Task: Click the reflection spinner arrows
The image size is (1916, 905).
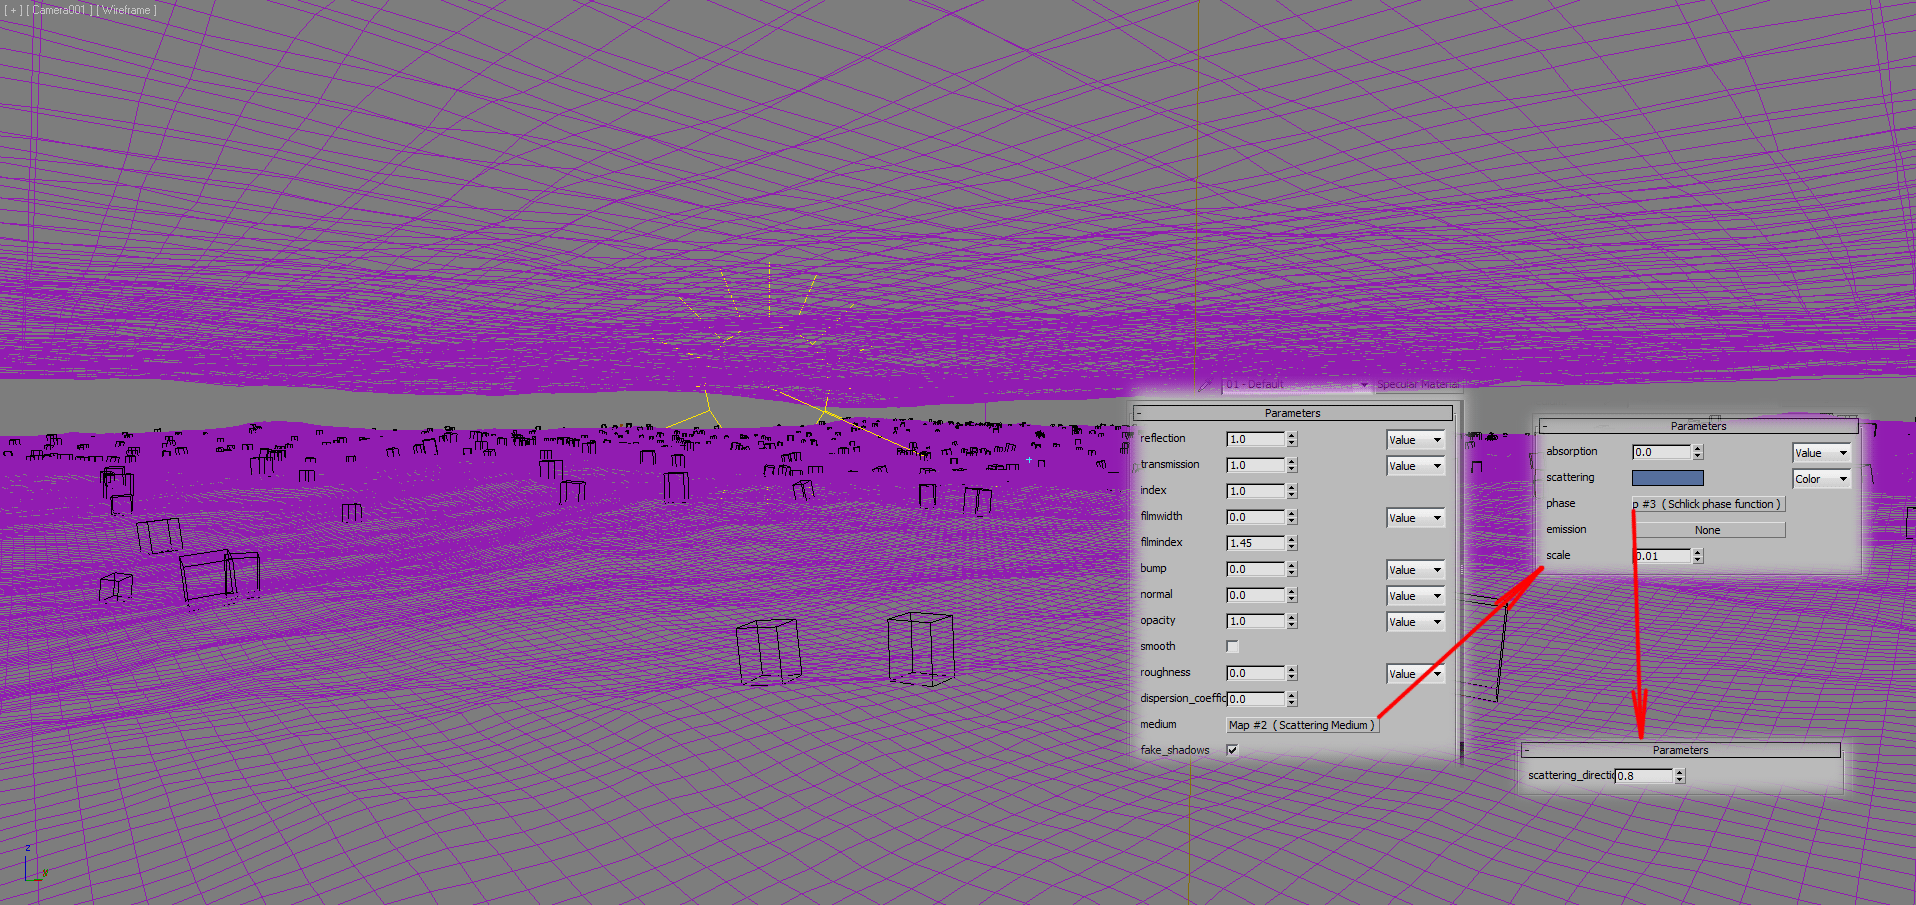Action: pyautogui.click(x=1292, y=439)
